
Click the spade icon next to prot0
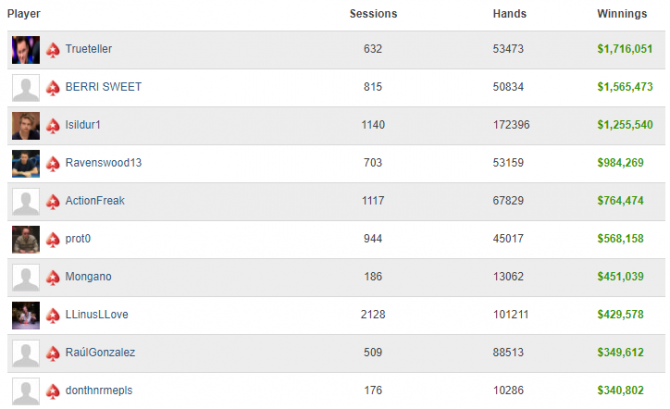click(x=53, y=240)
